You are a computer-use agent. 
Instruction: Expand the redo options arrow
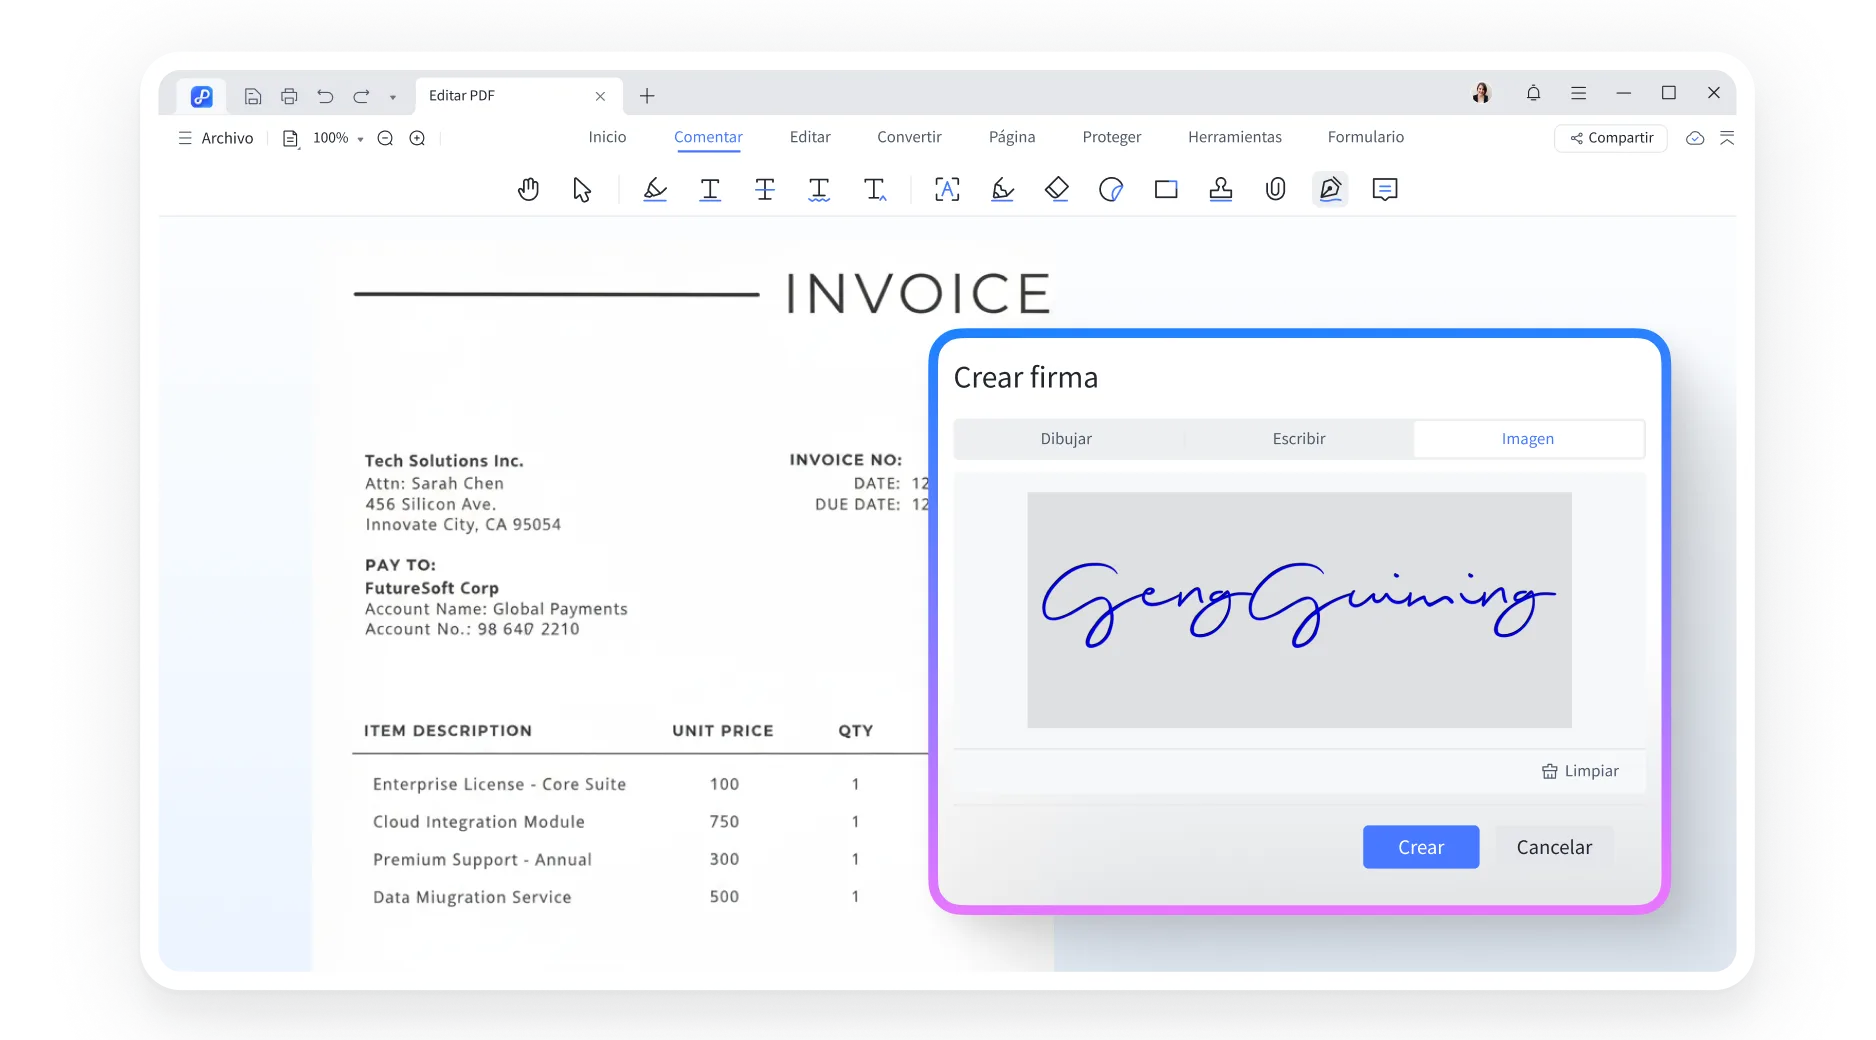click(x=392, y=96)
